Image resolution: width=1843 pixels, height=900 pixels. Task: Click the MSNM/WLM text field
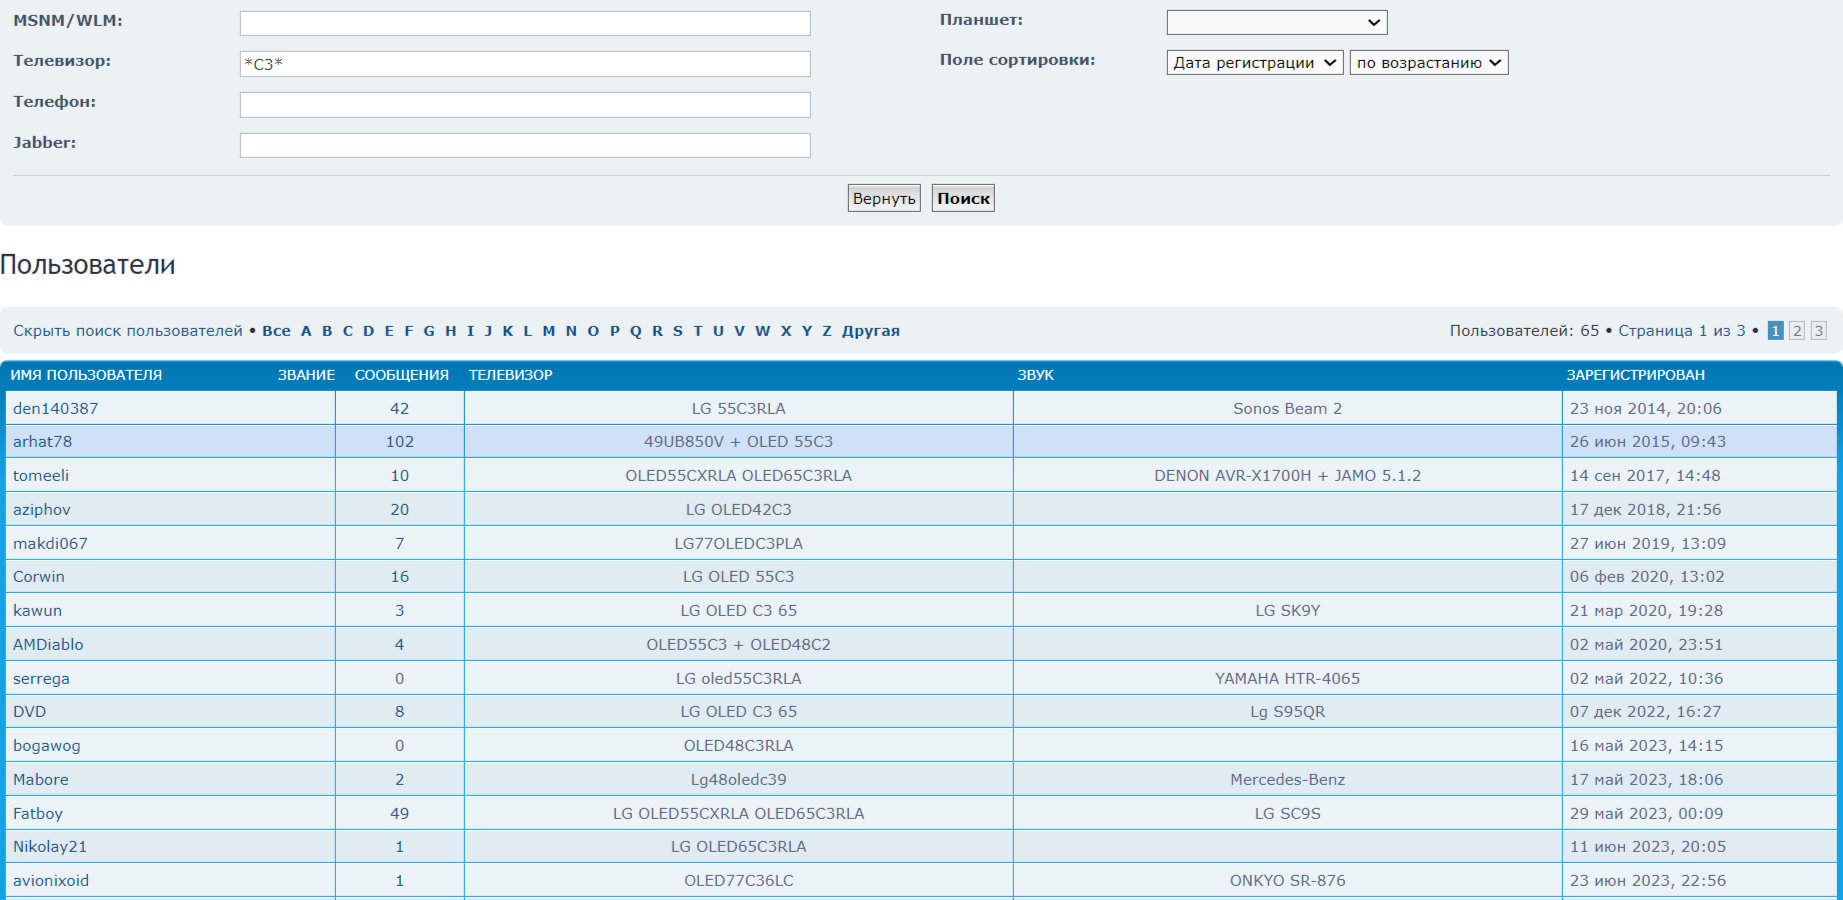click(524, 23)
